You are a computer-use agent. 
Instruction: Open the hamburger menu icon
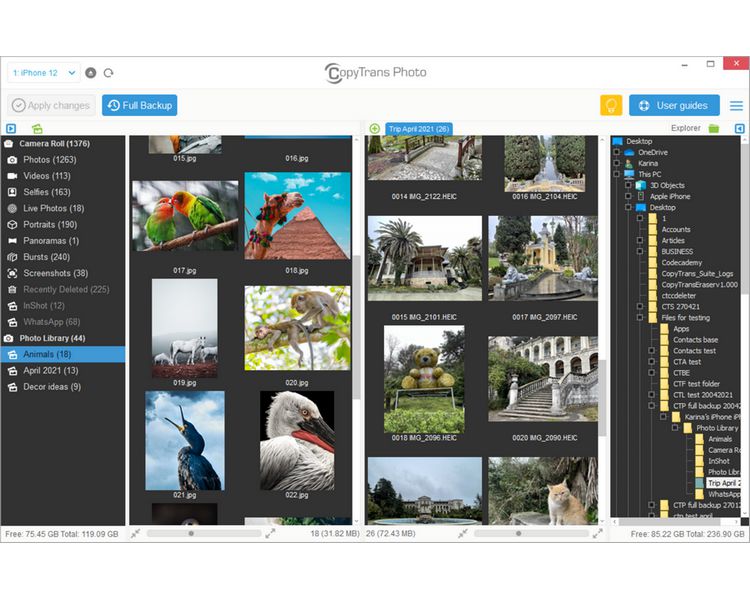[736, 106]
